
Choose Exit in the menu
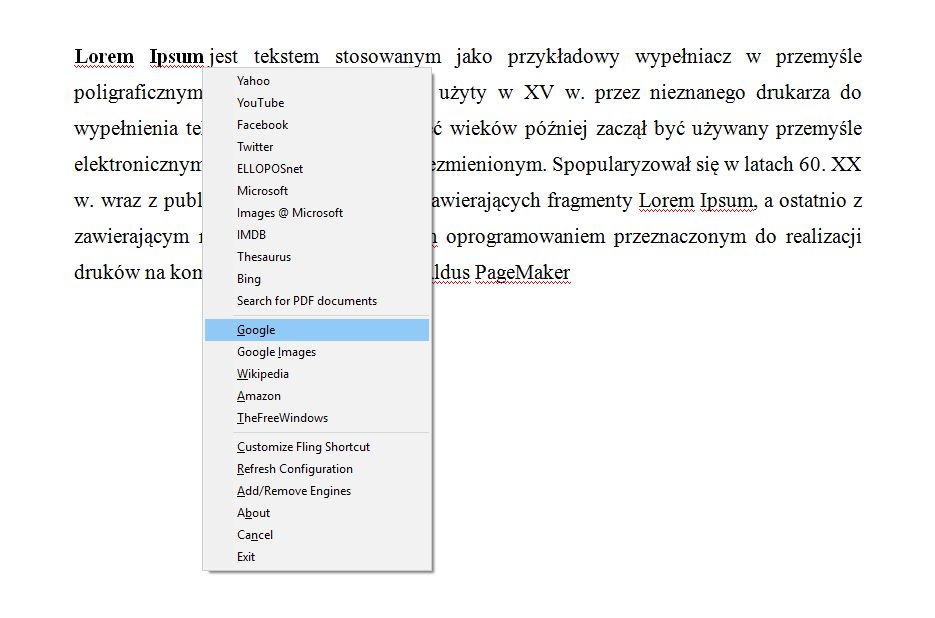(x=317, y=557)
